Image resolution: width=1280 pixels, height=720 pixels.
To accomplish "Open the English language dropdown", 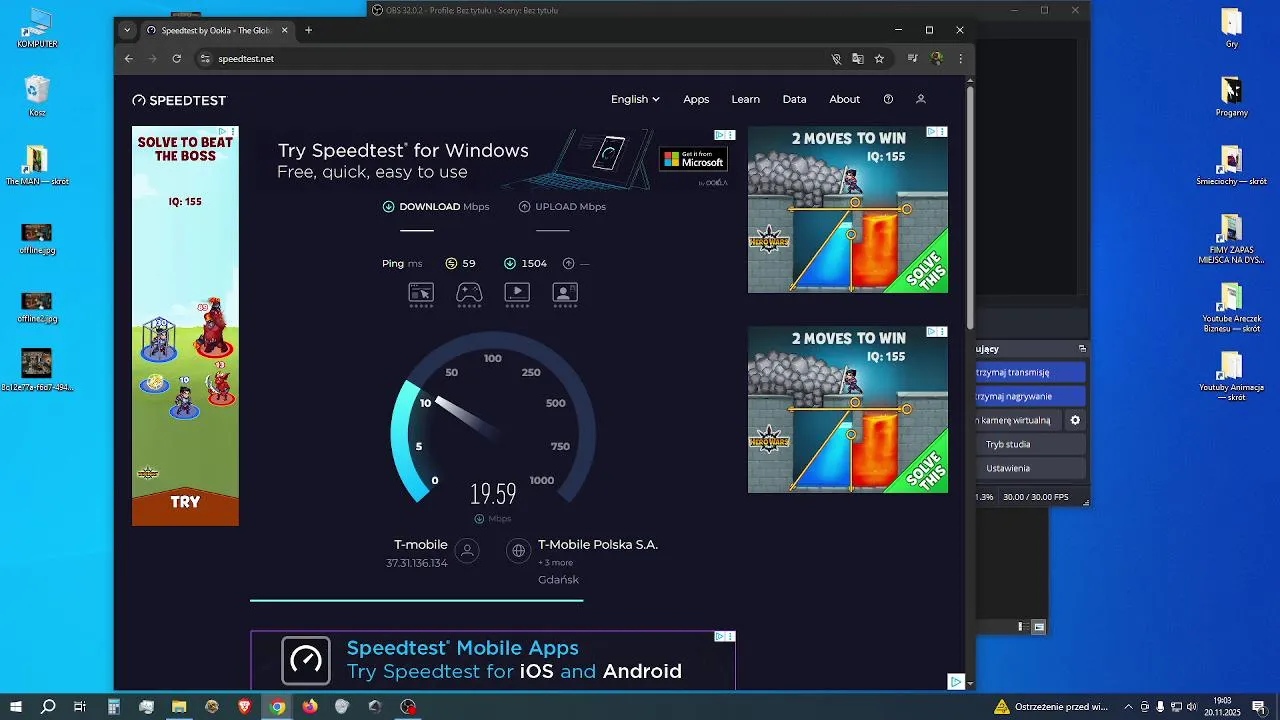I will coord(635,99).
